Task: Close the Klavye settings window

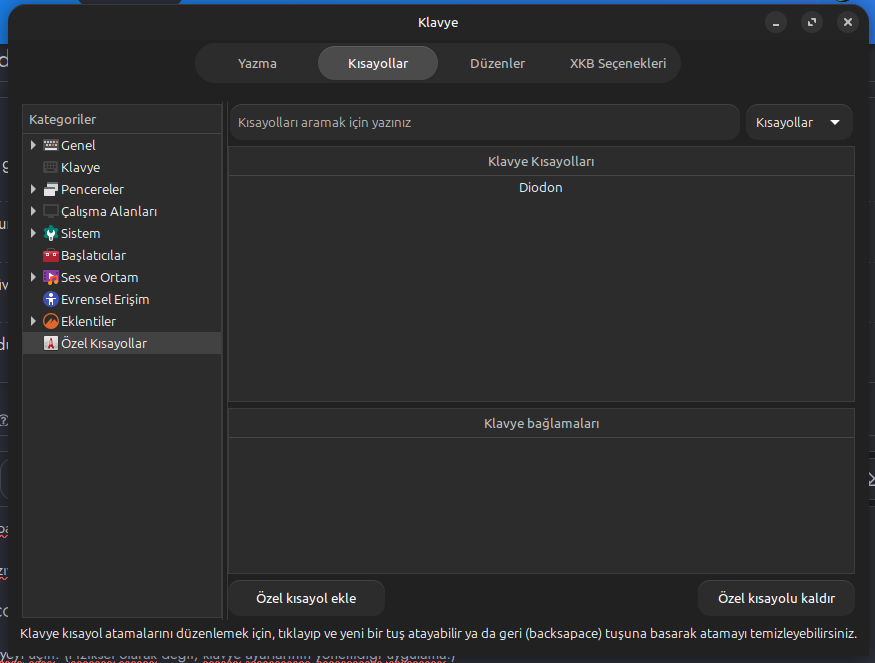Action: 848,22
